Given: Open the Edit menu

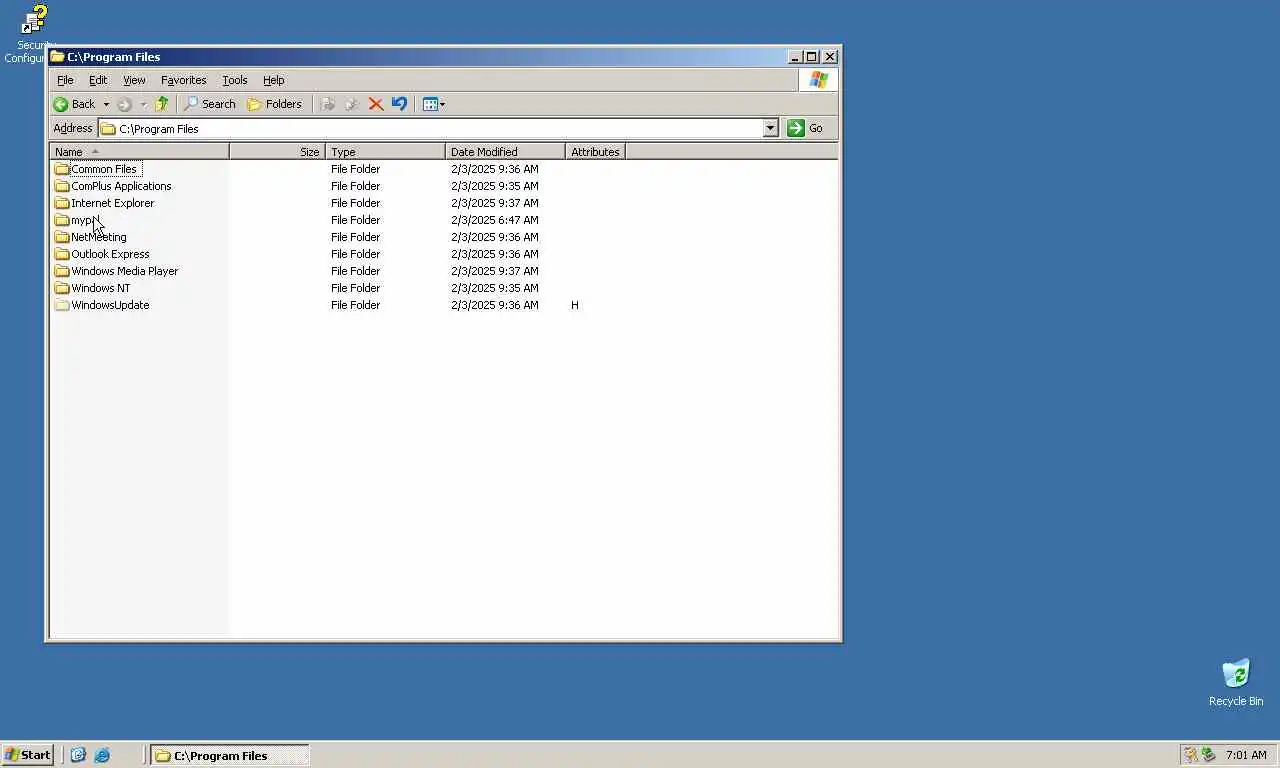Looking at the screenshot, I should pos(98,80).
